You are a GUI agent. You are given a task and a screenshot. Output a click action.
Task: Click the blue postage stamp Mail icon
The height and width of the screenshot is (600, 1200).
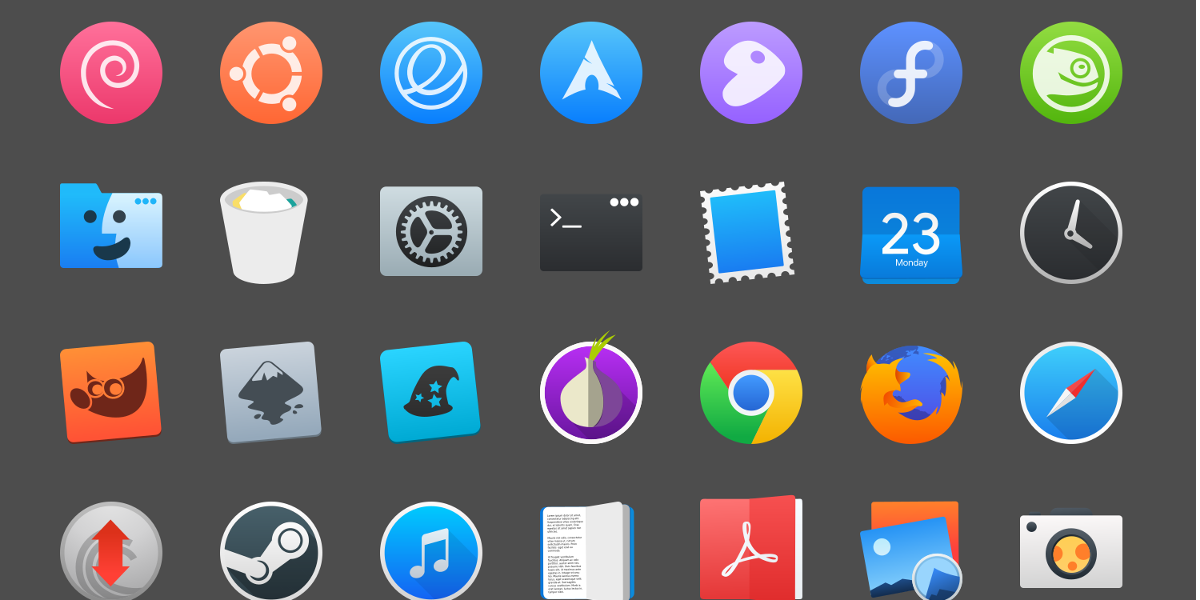747,233
